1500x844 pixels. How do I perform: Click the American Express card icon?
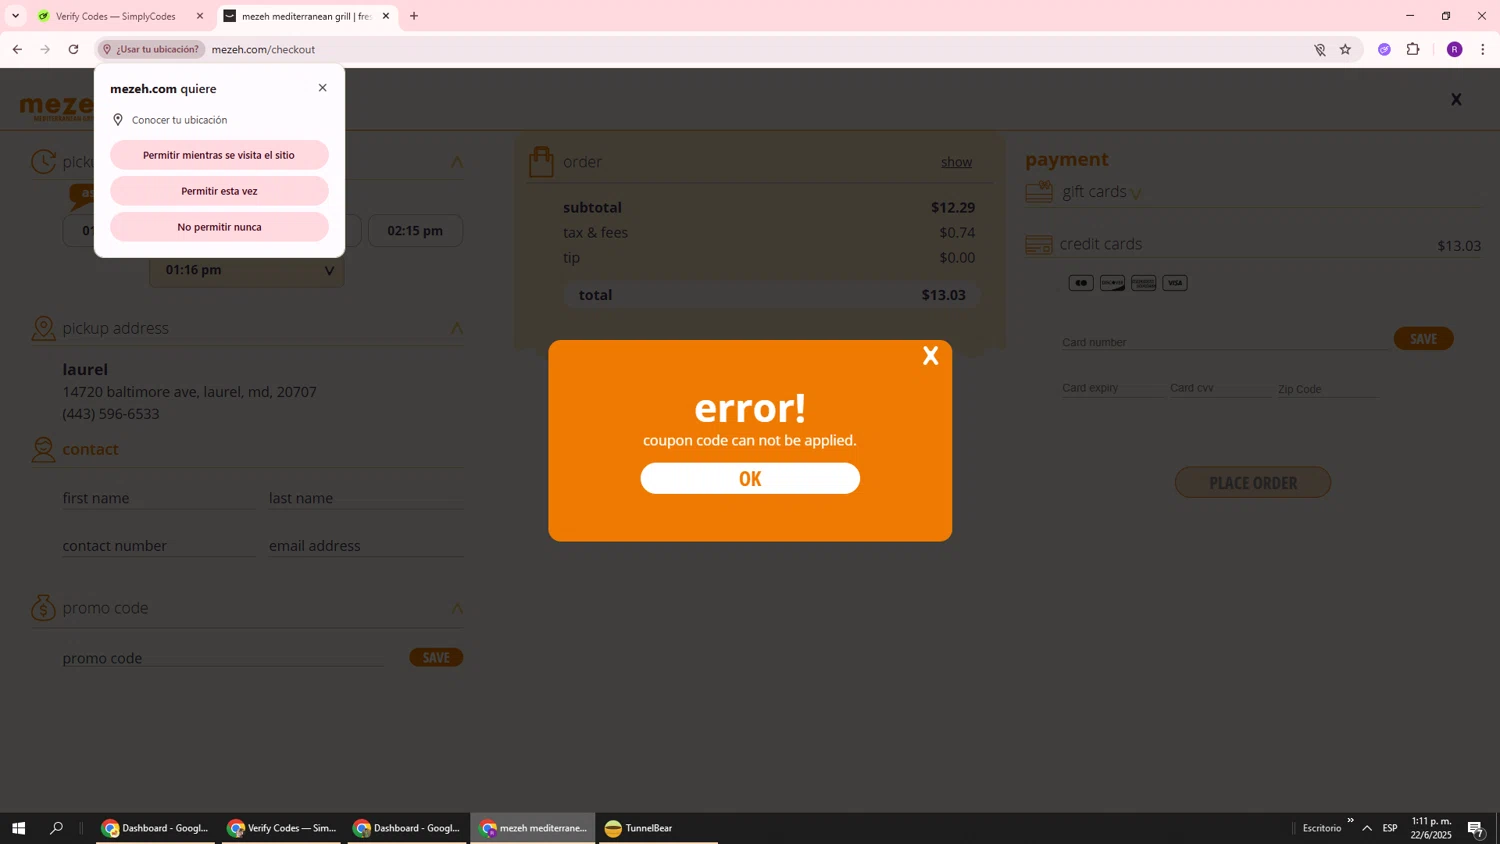1143,283
